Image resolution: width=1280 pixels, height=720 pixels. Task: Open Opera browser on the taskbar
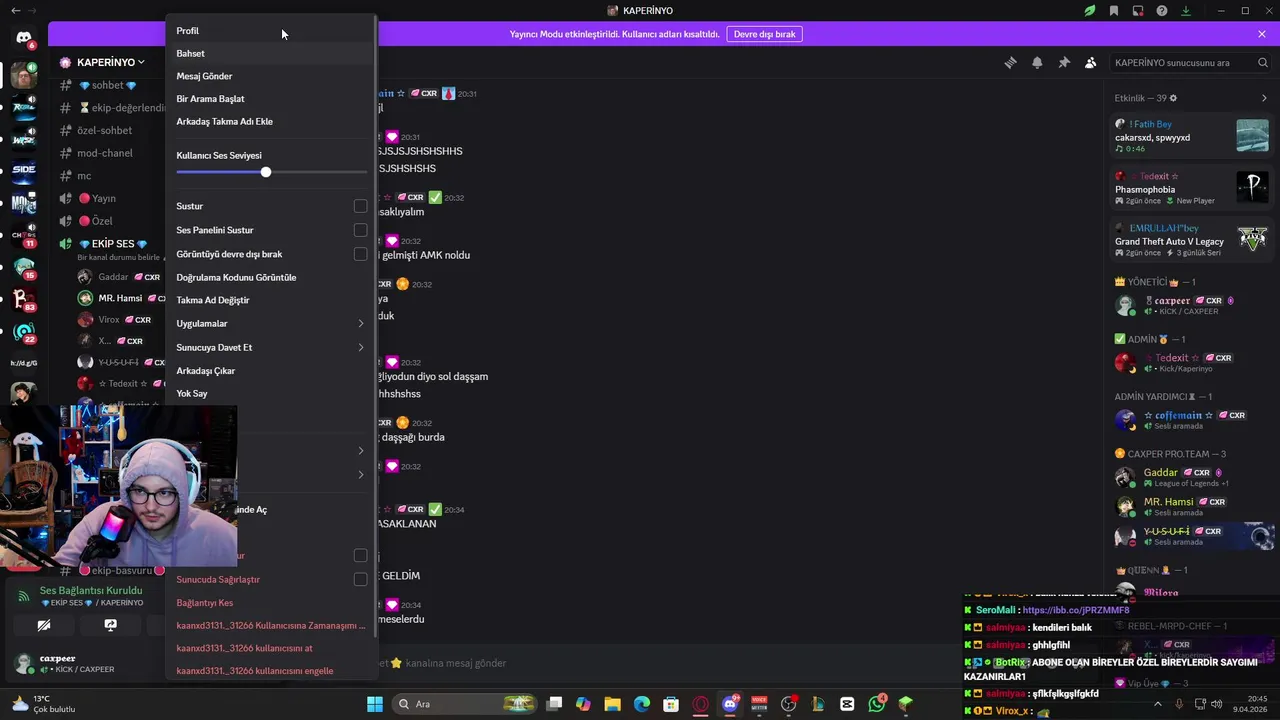(x=701, y=704)
